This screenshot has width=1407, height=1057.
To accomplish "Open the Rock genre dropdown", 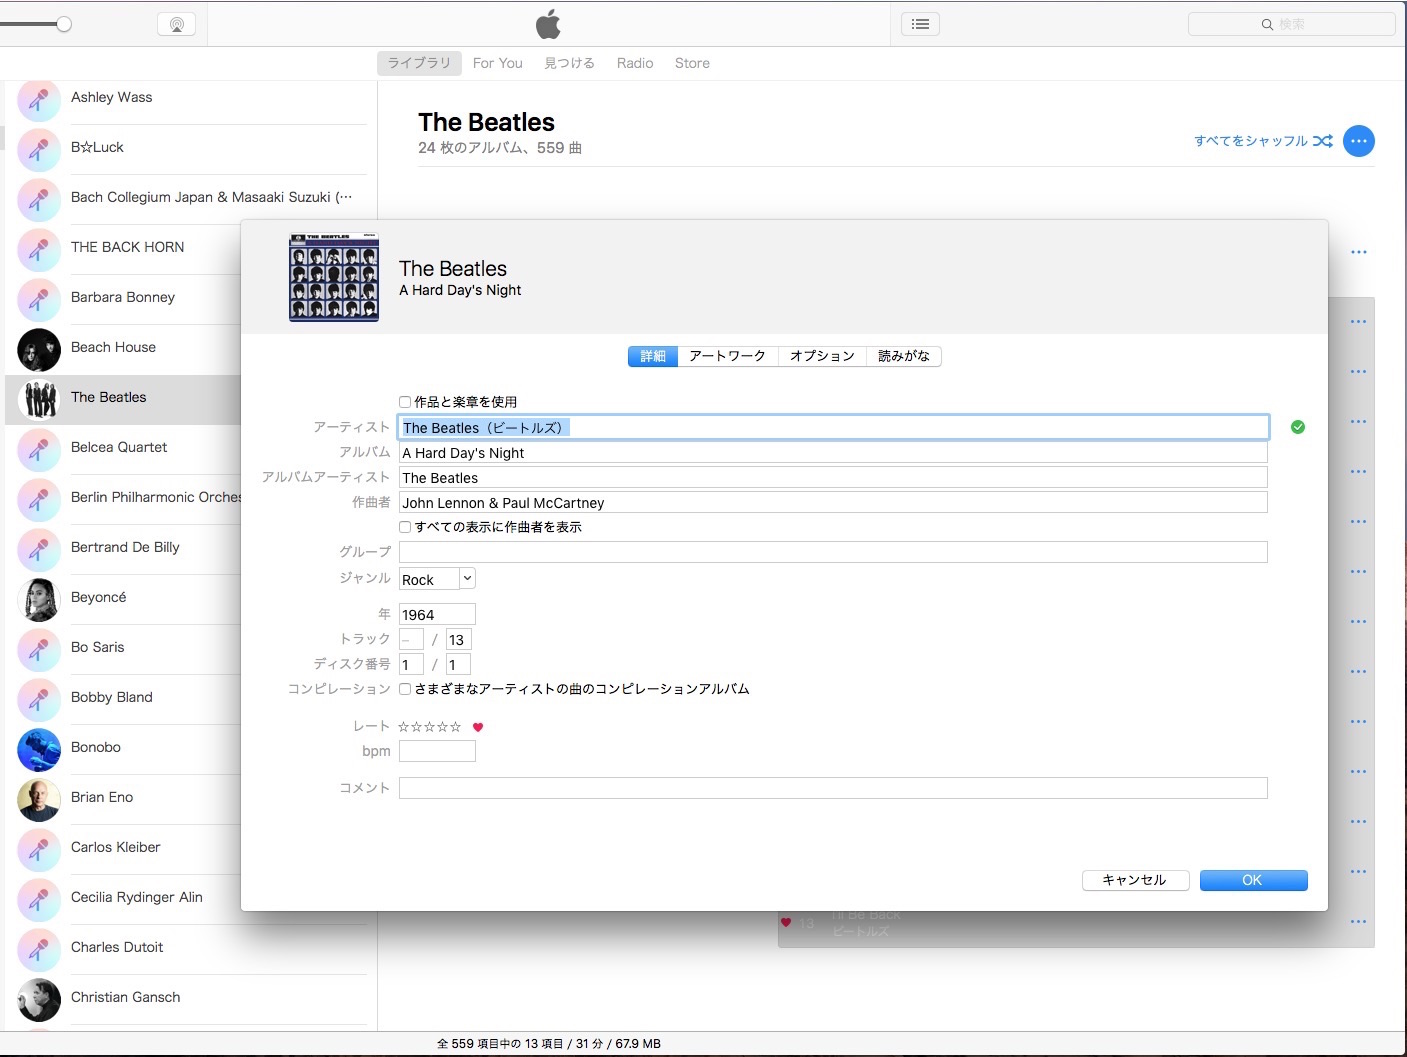I will [466, 579].
